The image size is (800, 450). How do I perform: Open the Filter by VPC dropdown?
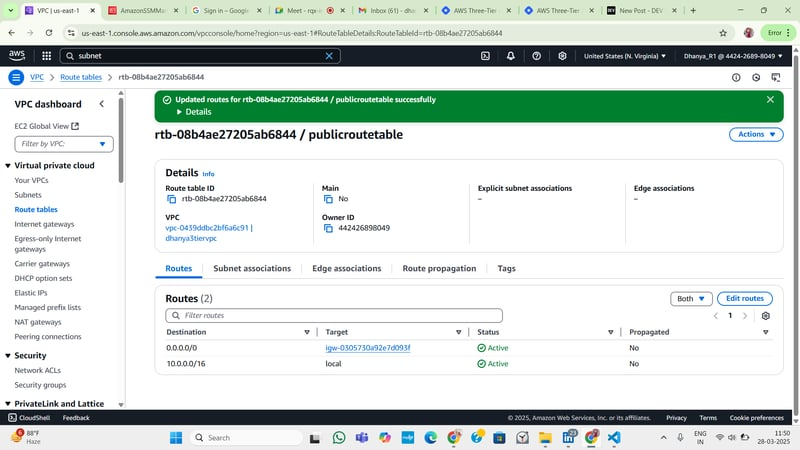click(x=64, y=144)
